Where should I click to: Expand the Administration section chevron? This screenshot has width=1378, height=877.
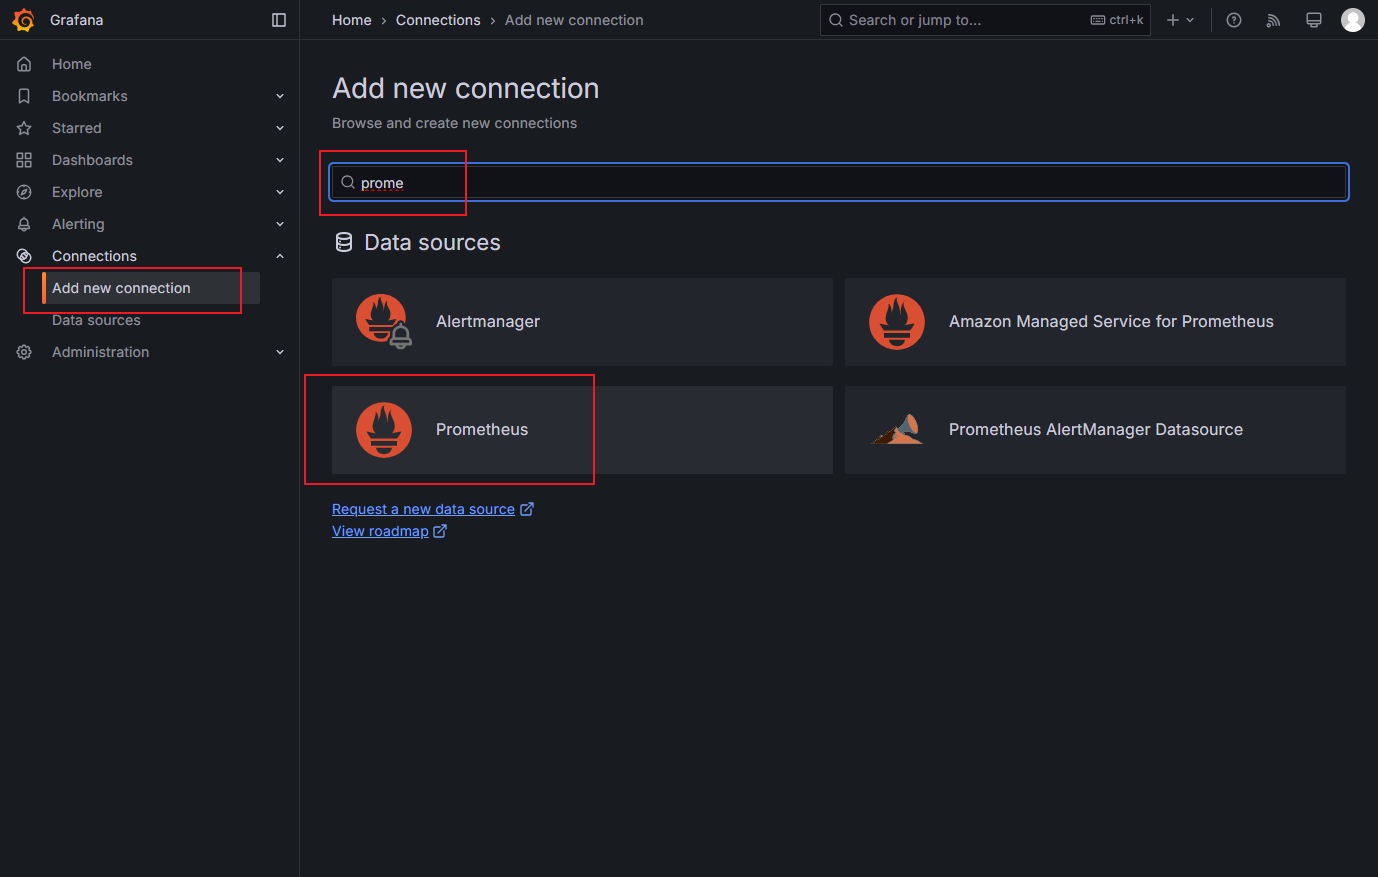point(280,352)
